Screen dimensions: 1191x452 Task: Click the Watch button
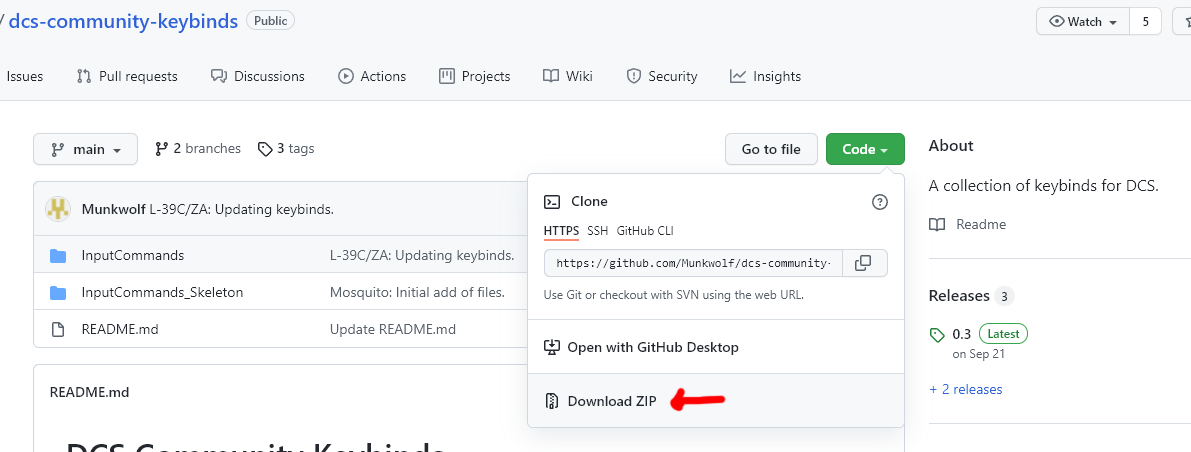[1083, 22]
